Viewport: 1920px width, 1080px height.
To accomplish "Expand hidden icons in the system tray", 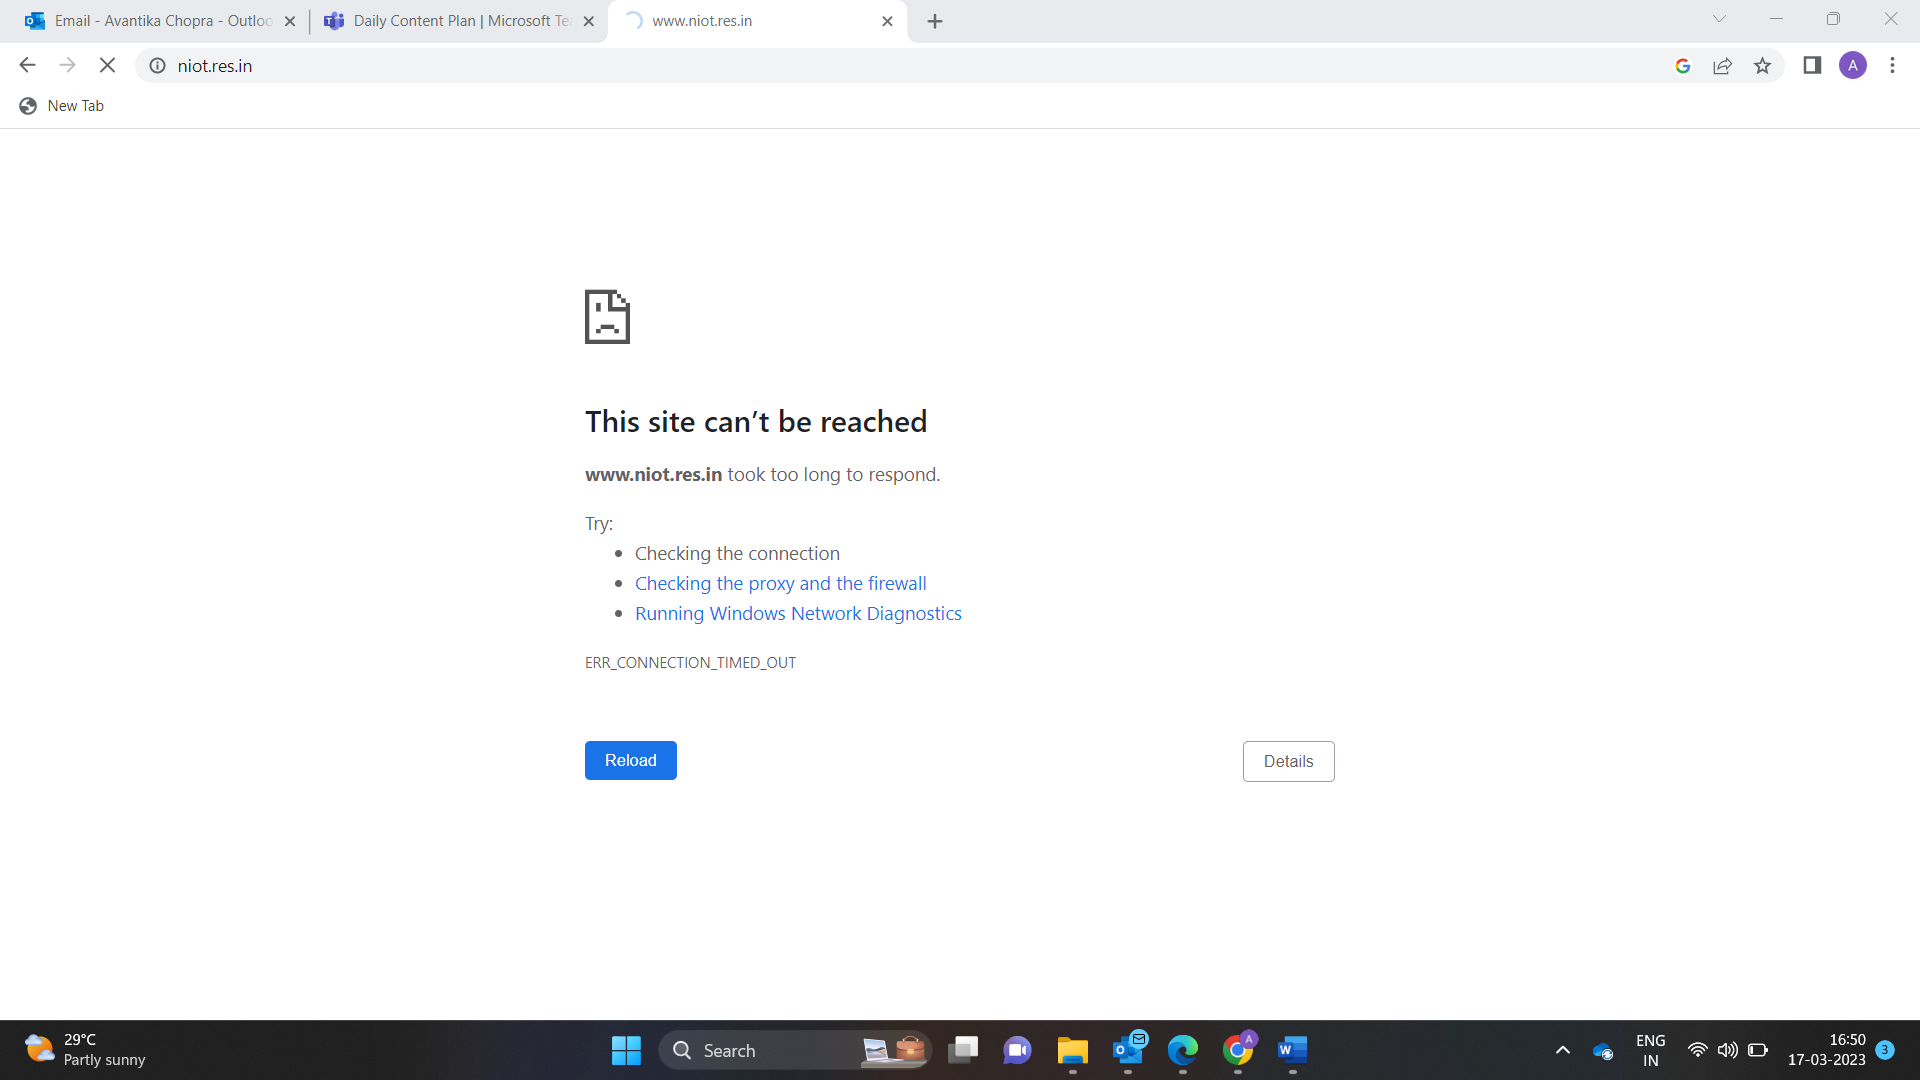I will (x=1563, y=1050).
